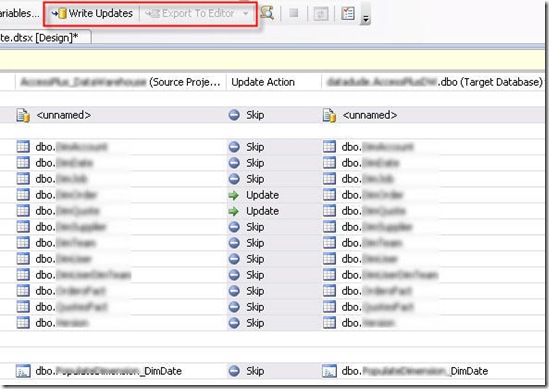Select the source _DimDate stored procedure
549x389 pixels.
coord(109,371)
